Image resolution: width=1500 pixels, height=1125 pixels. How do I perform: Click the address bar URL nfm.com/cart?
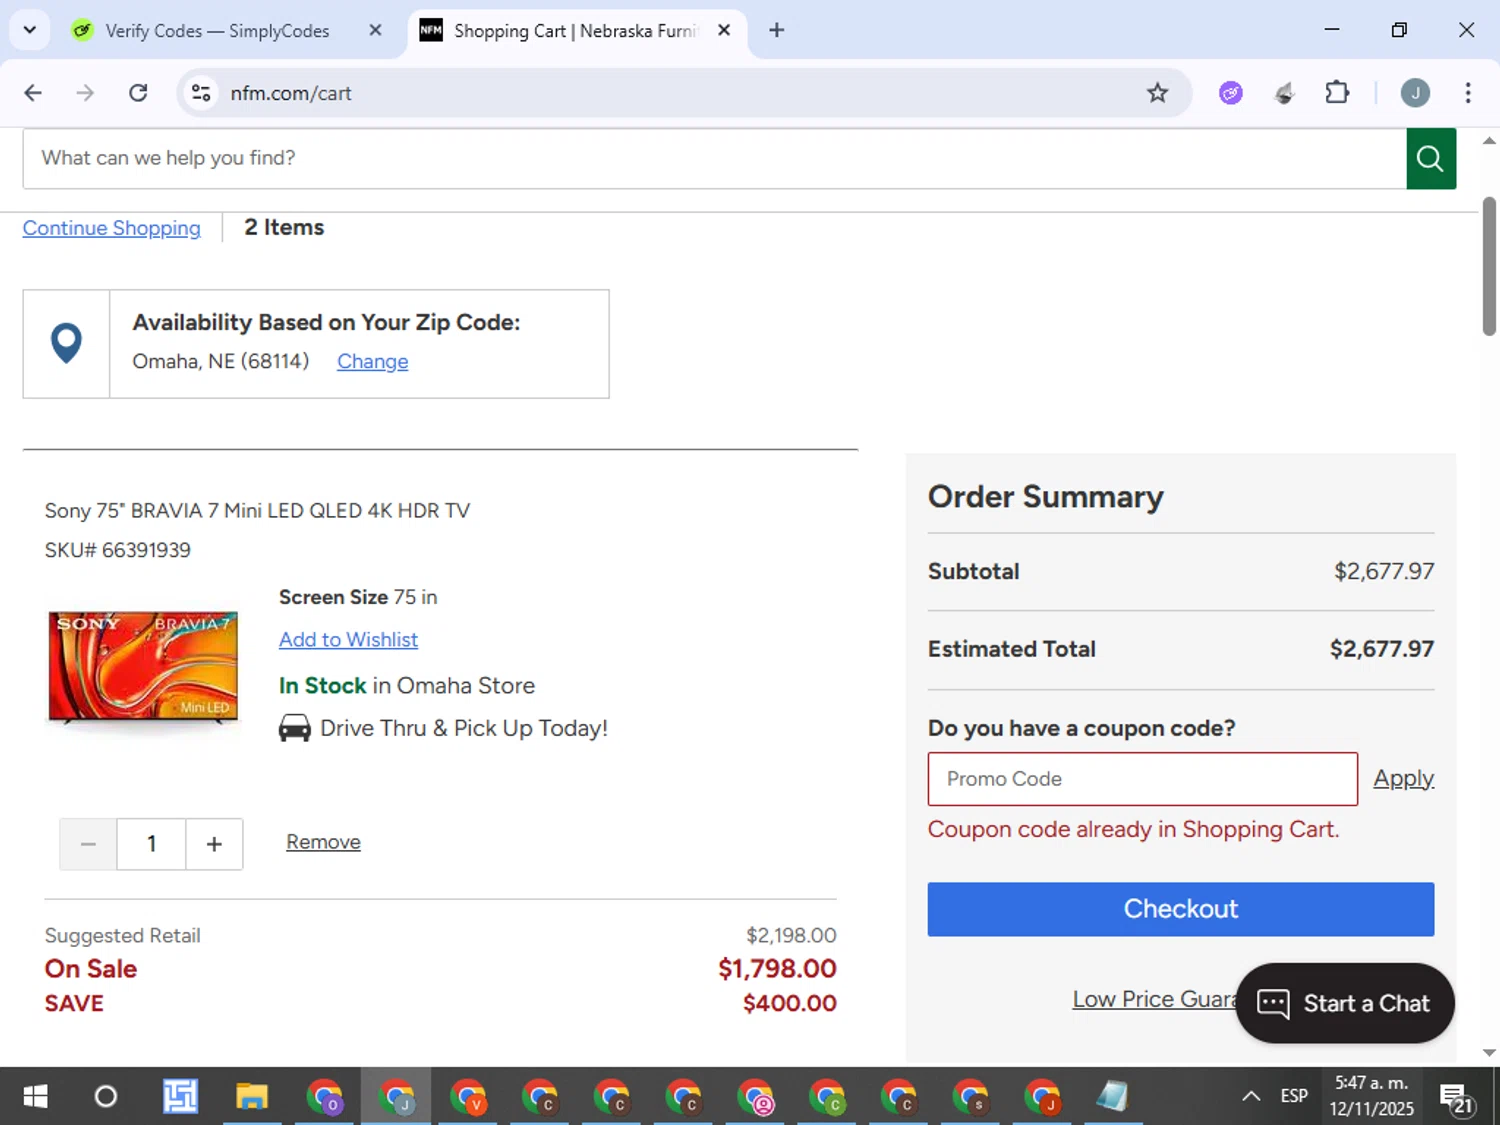tap(291, 93)
